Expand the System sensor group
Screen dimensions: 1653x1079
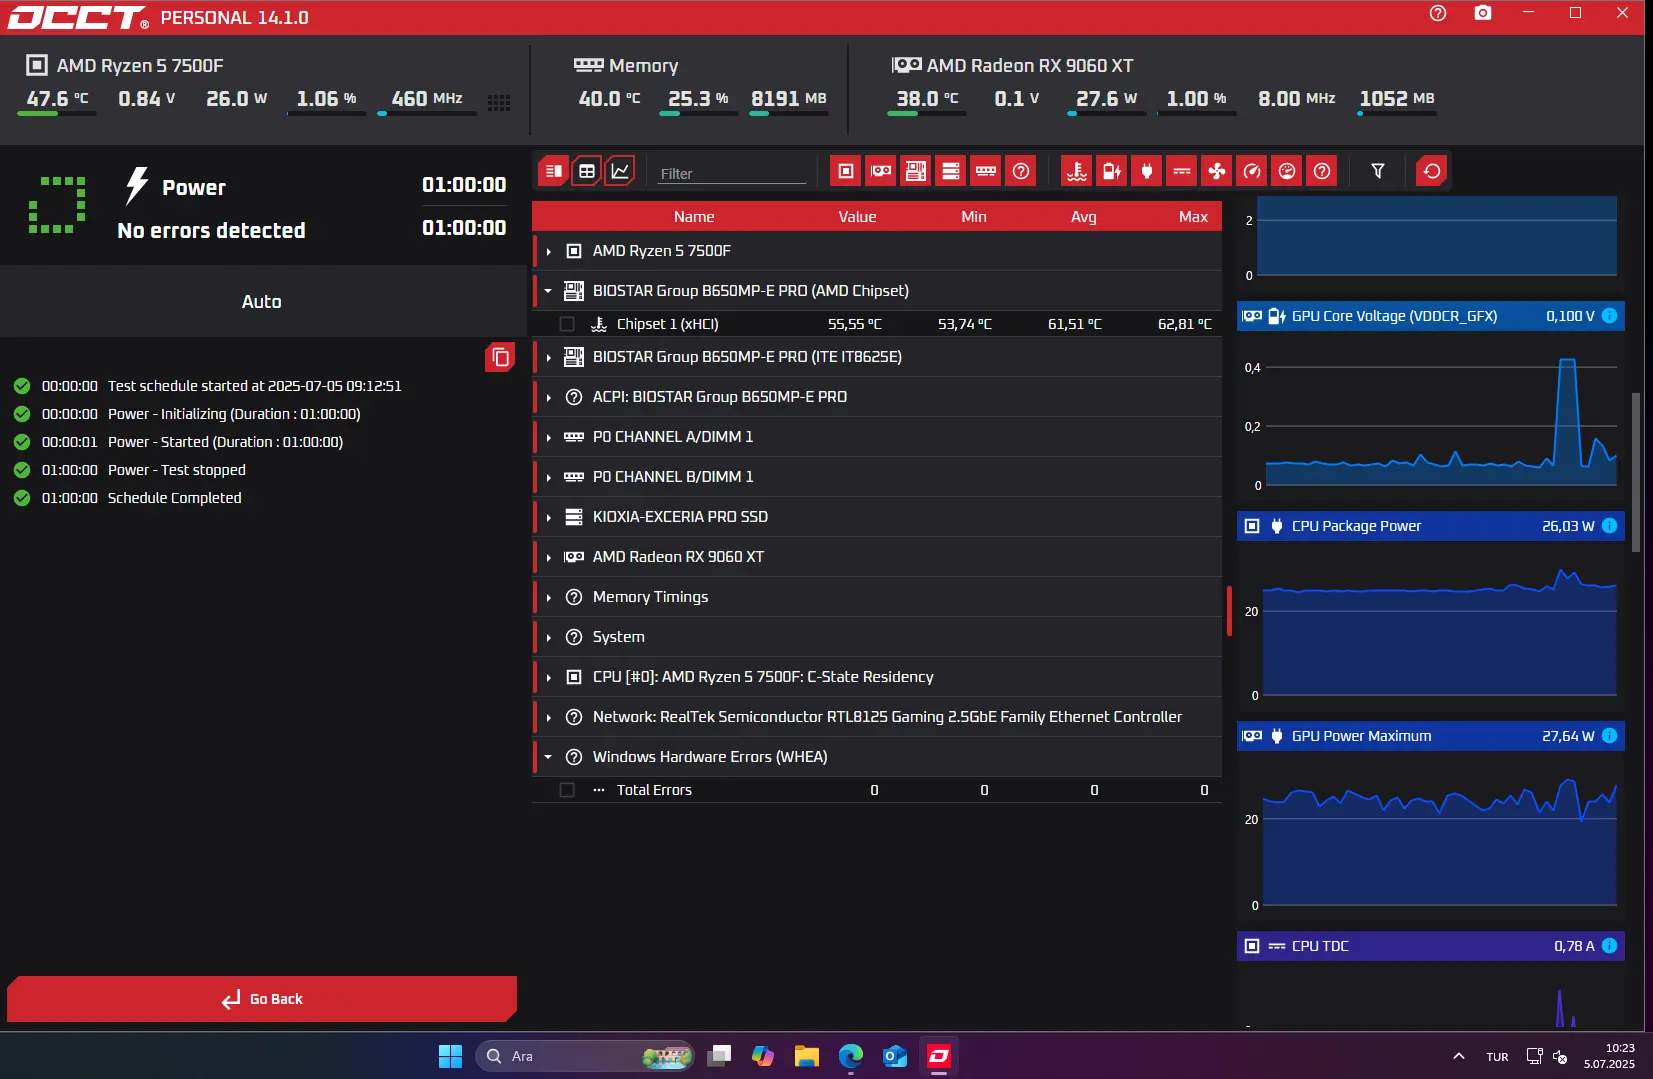coord(549,637)
